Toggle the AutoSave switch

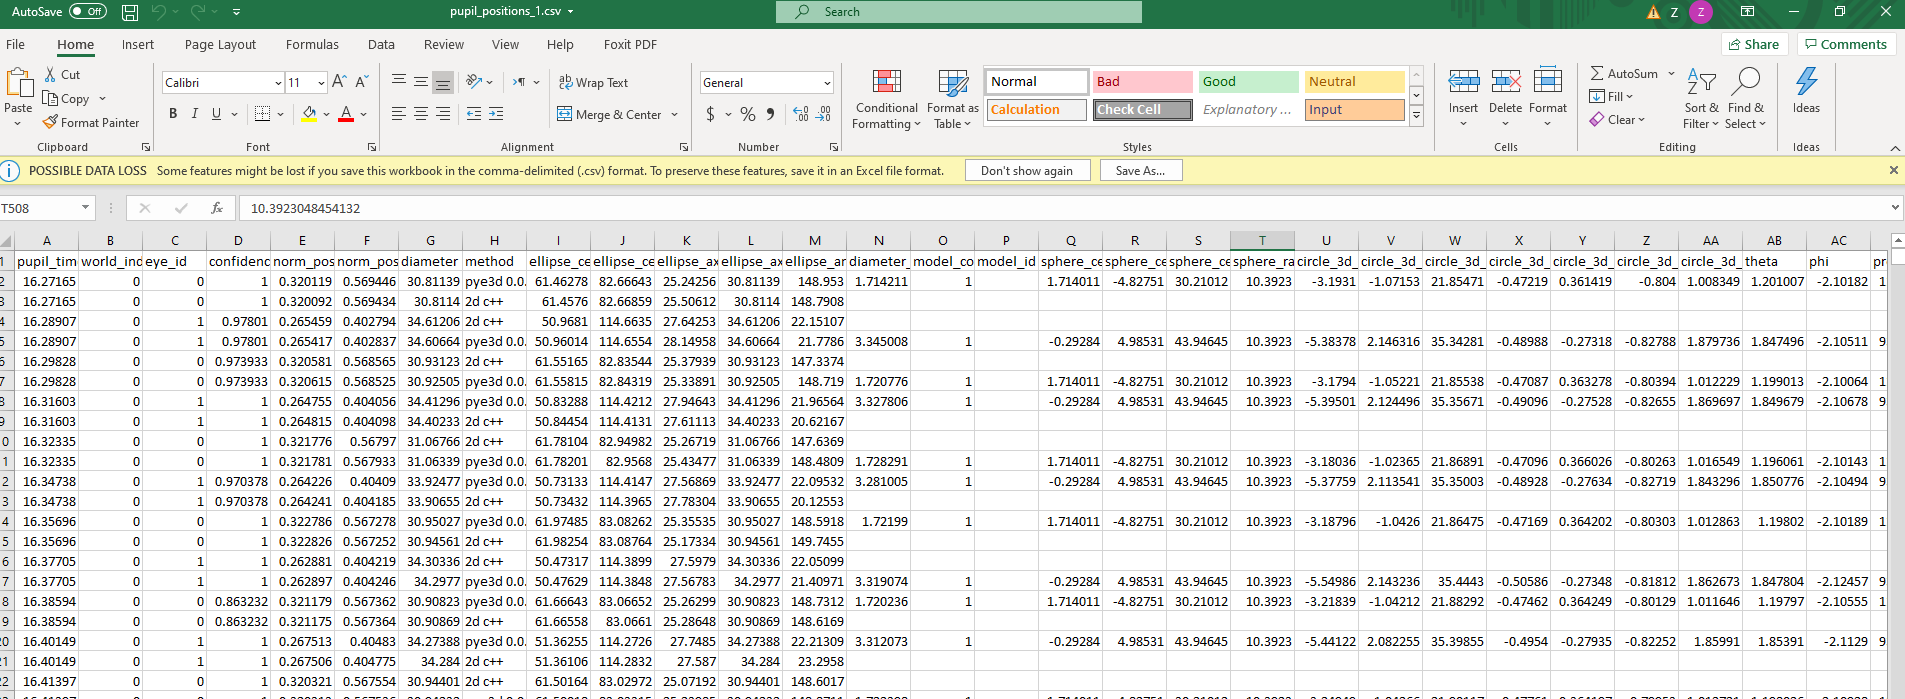pos(88,12)
